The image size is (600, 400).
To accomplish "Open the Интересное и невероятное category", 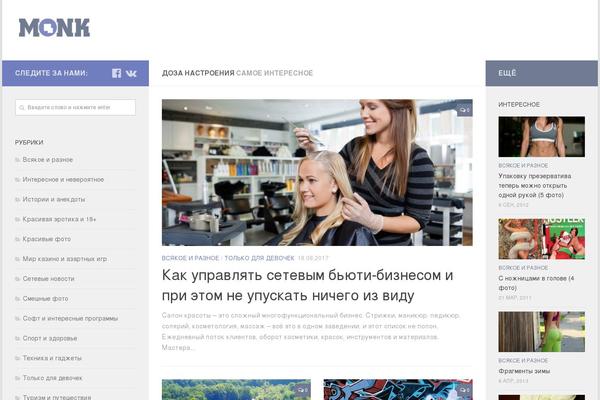I will point(63,180).
